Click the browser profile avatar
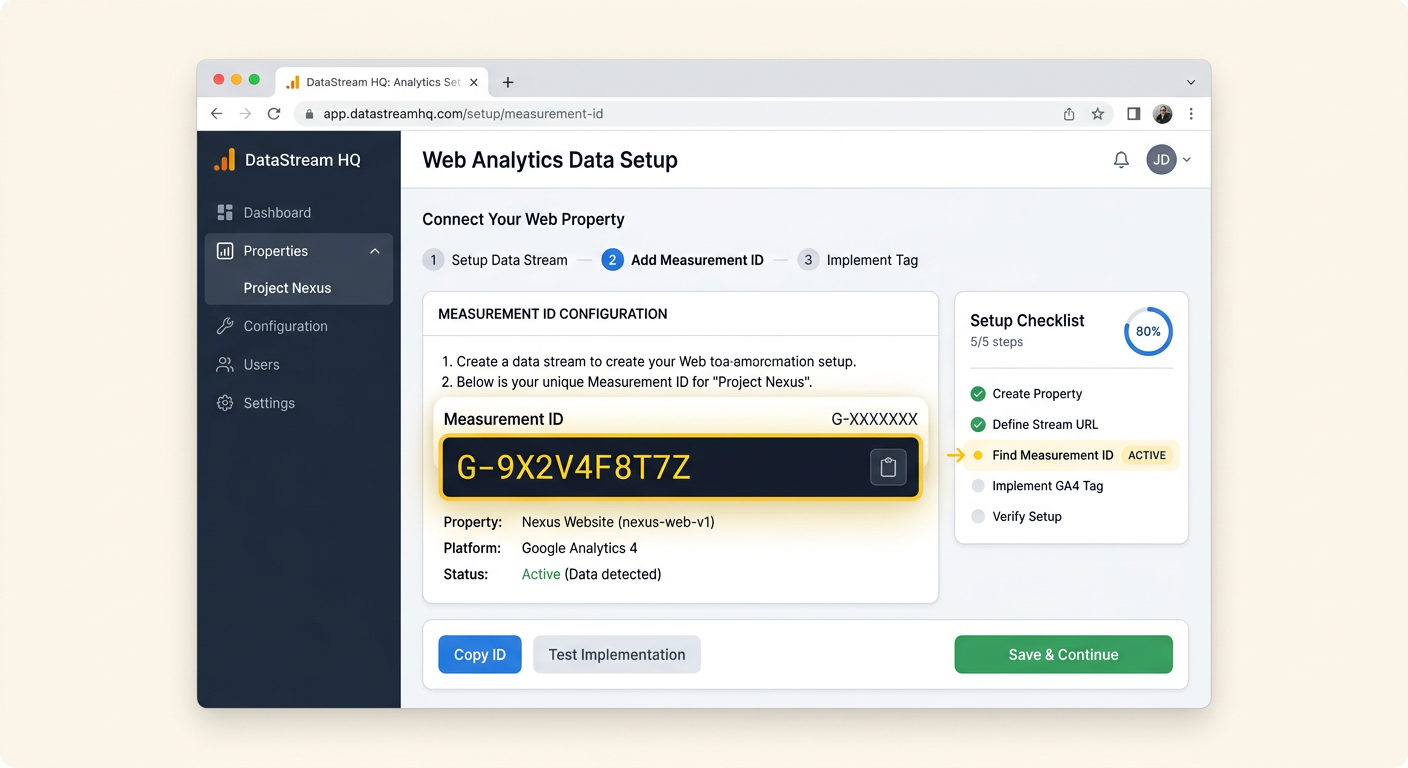1408x768 pixels. coord(1162,114)
